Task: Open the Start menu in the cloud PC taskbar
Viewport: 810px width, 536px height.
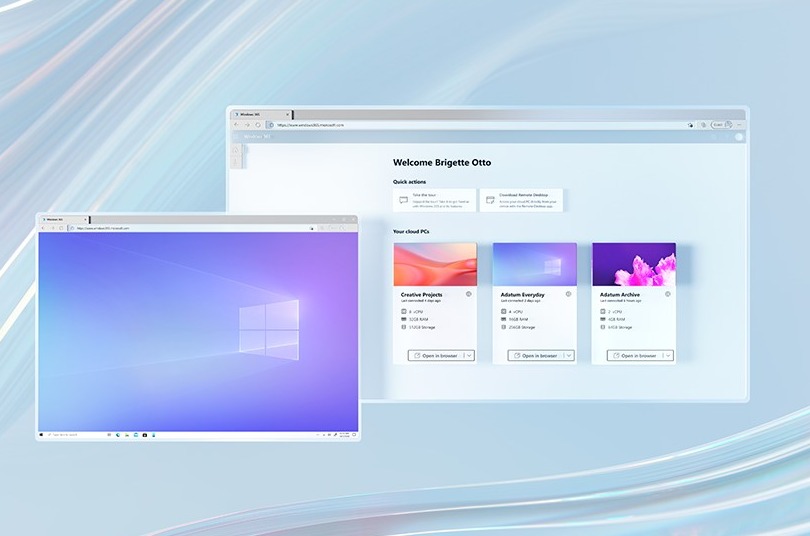Action: click(x=41, y=435)
